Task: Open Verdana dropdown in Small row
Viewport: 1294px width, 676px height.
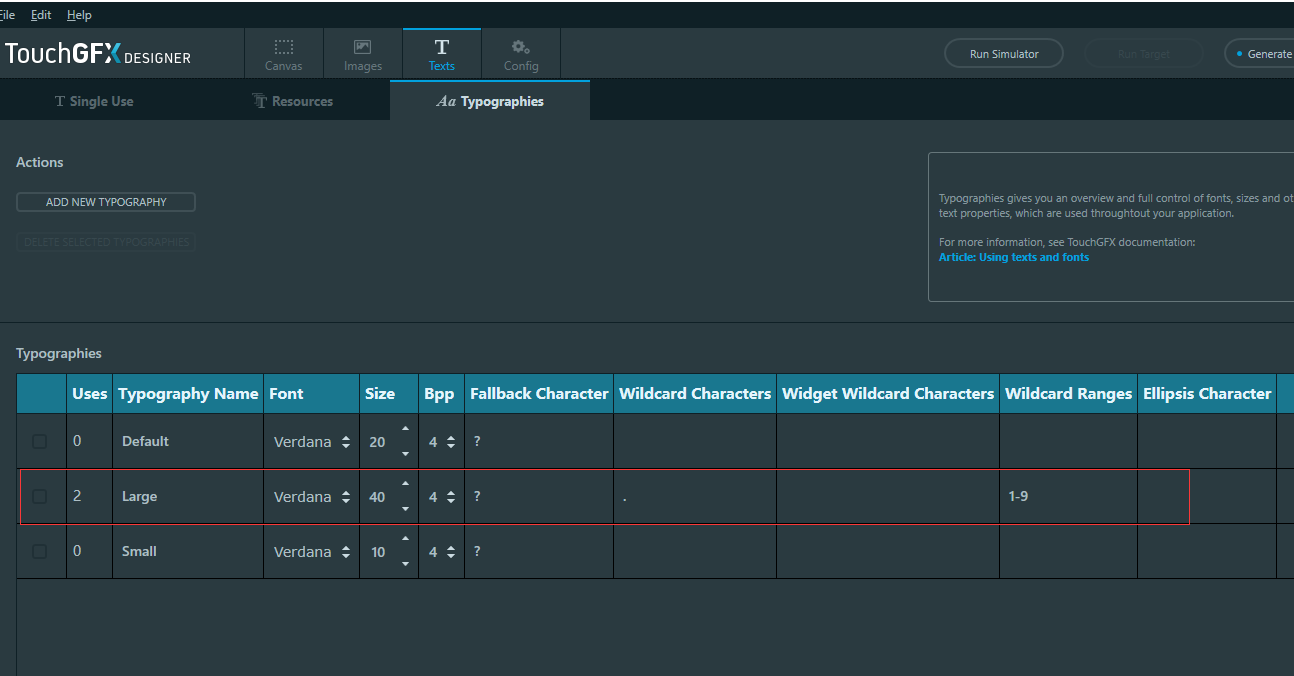Action: coord(345,551)
